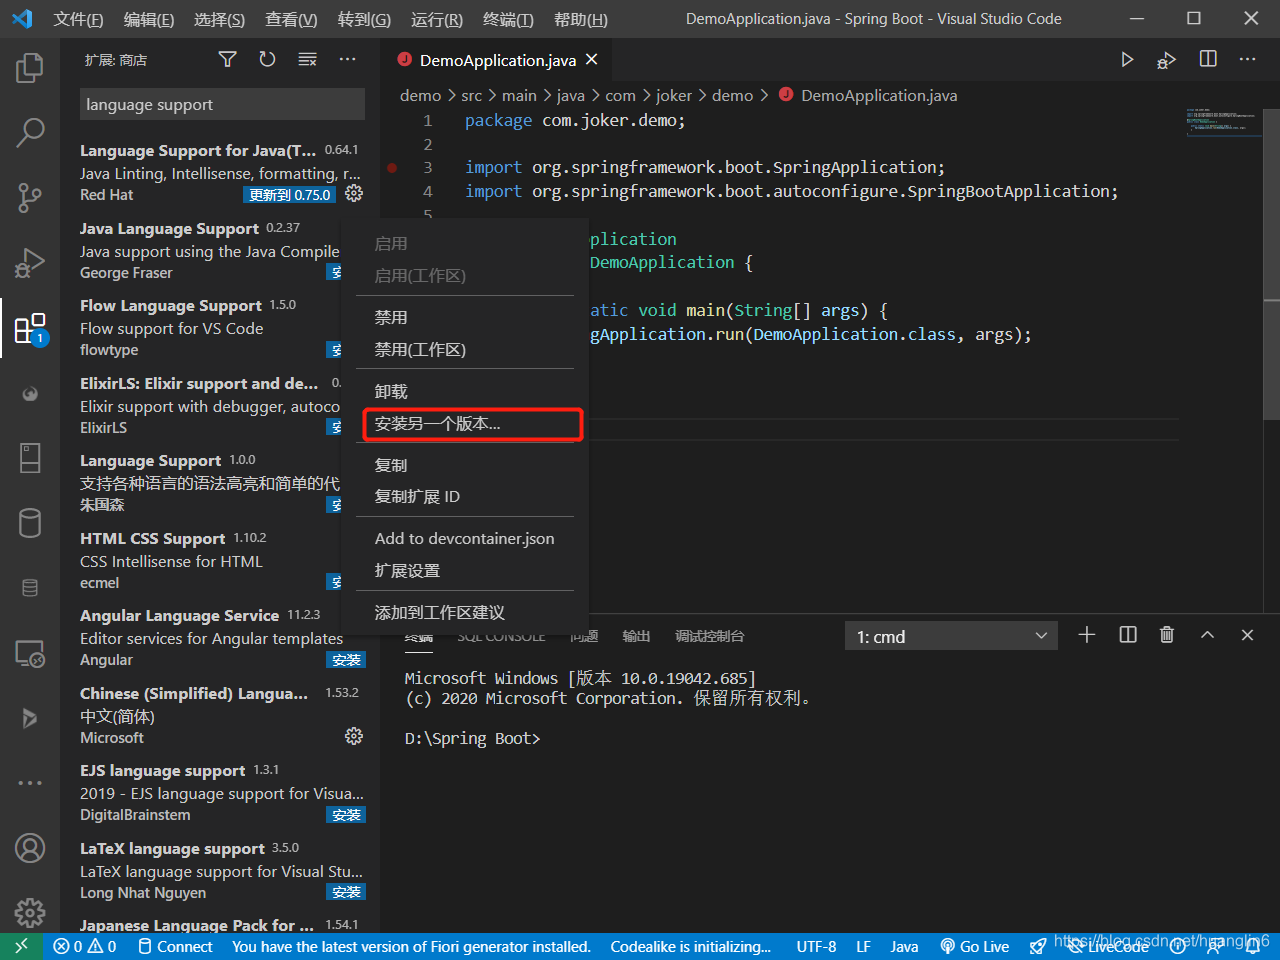Open the database icon in the activity bar
The height and width of the screenshot is (960, 1280).
[30, 523]
